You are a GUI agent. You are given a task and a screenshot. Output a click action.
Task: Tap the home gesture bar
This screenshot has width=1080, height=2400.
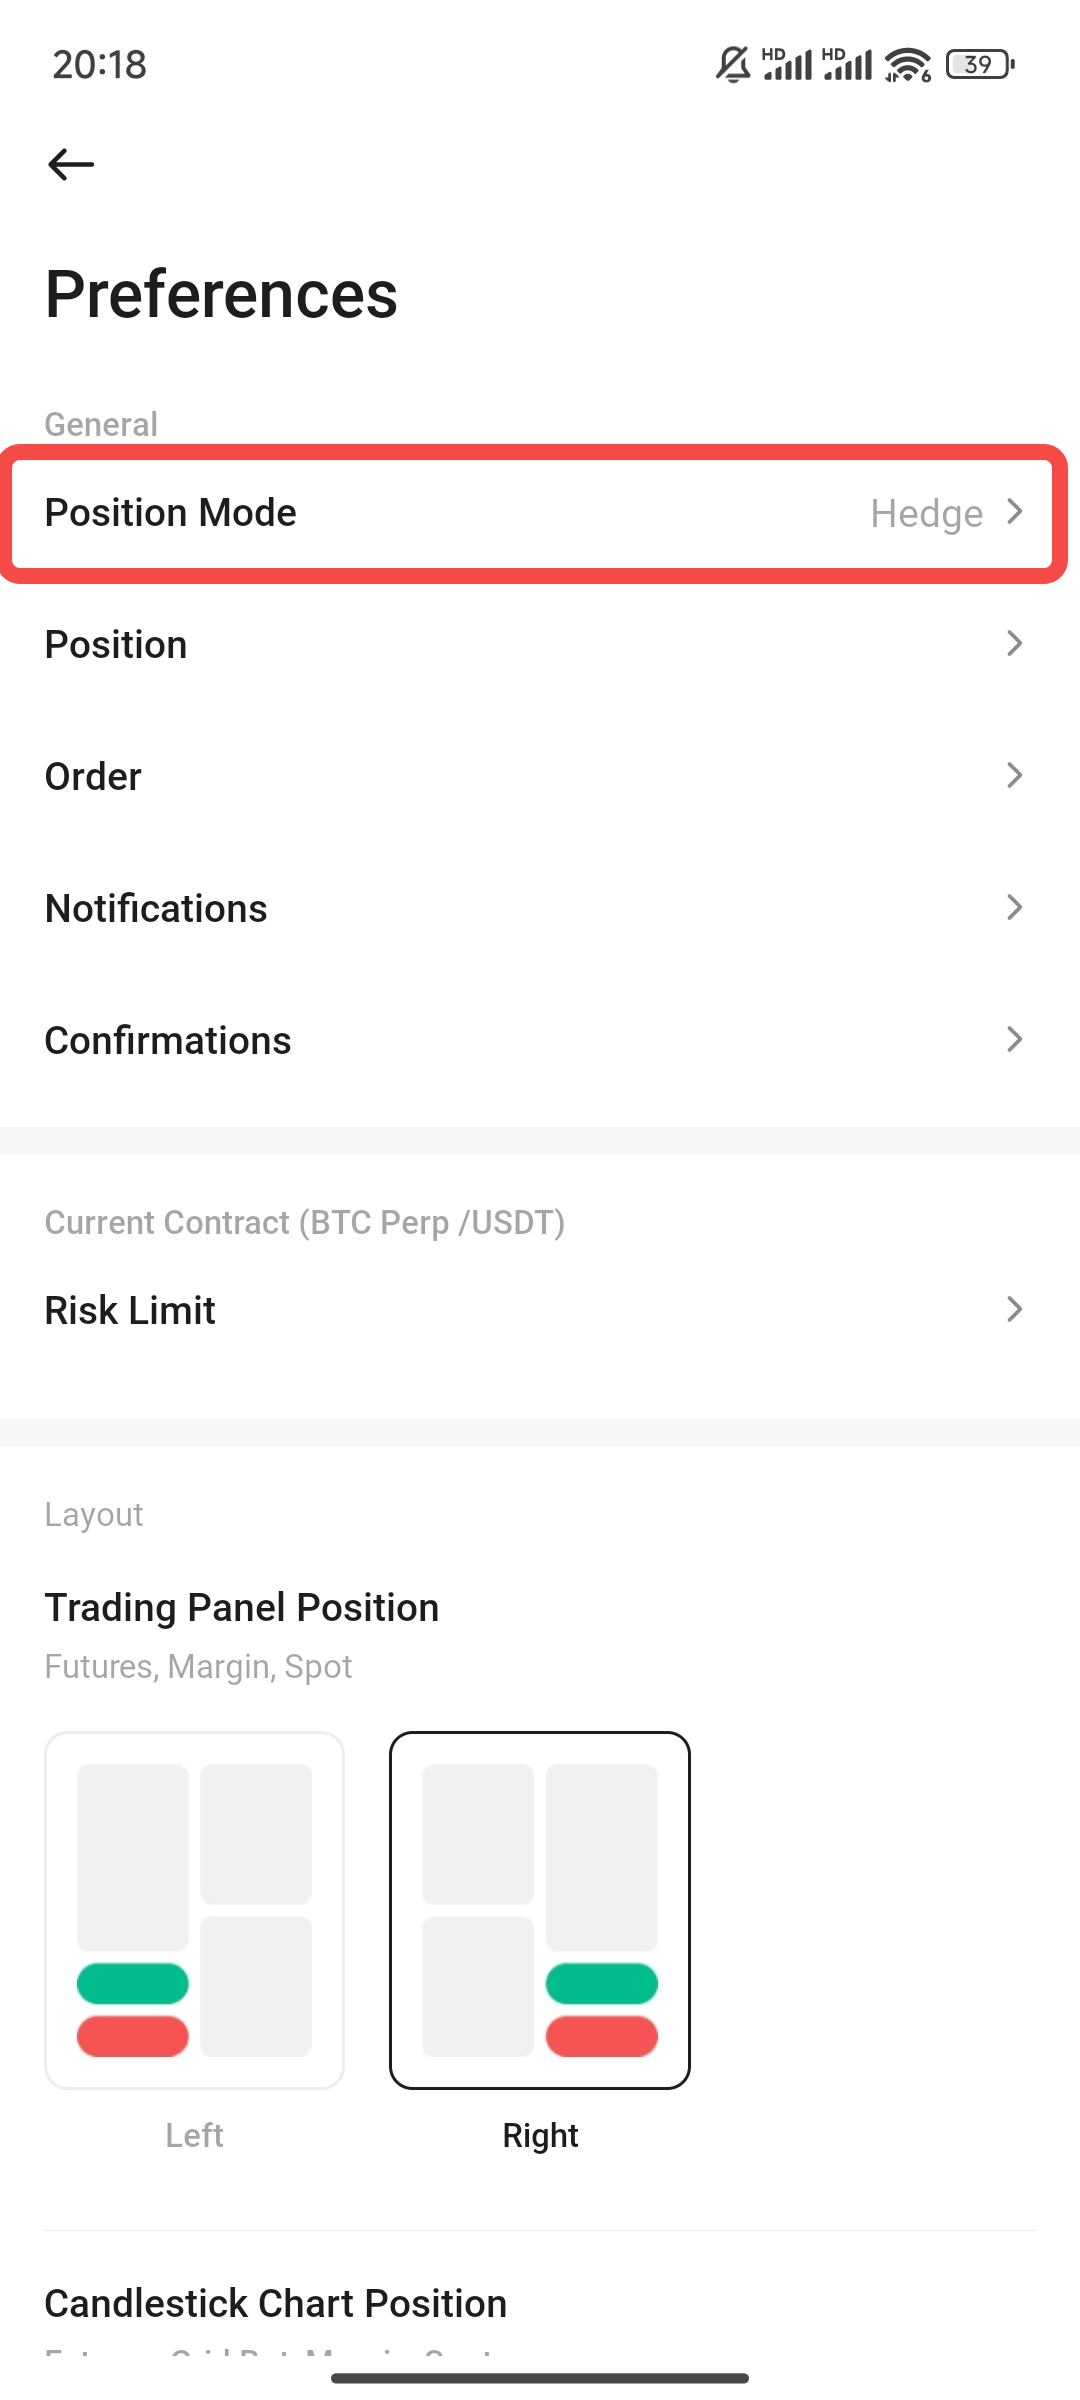click(540, 2377)
